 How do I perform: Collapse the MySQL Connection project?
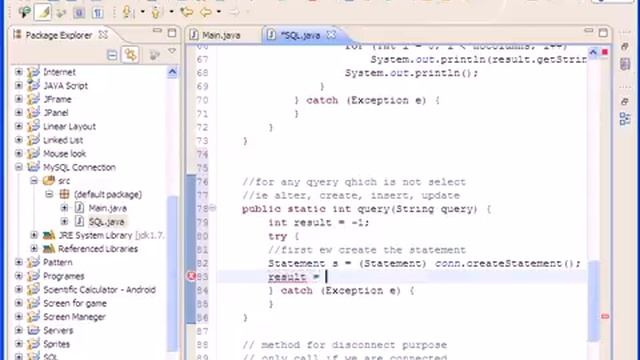point(19,167)
